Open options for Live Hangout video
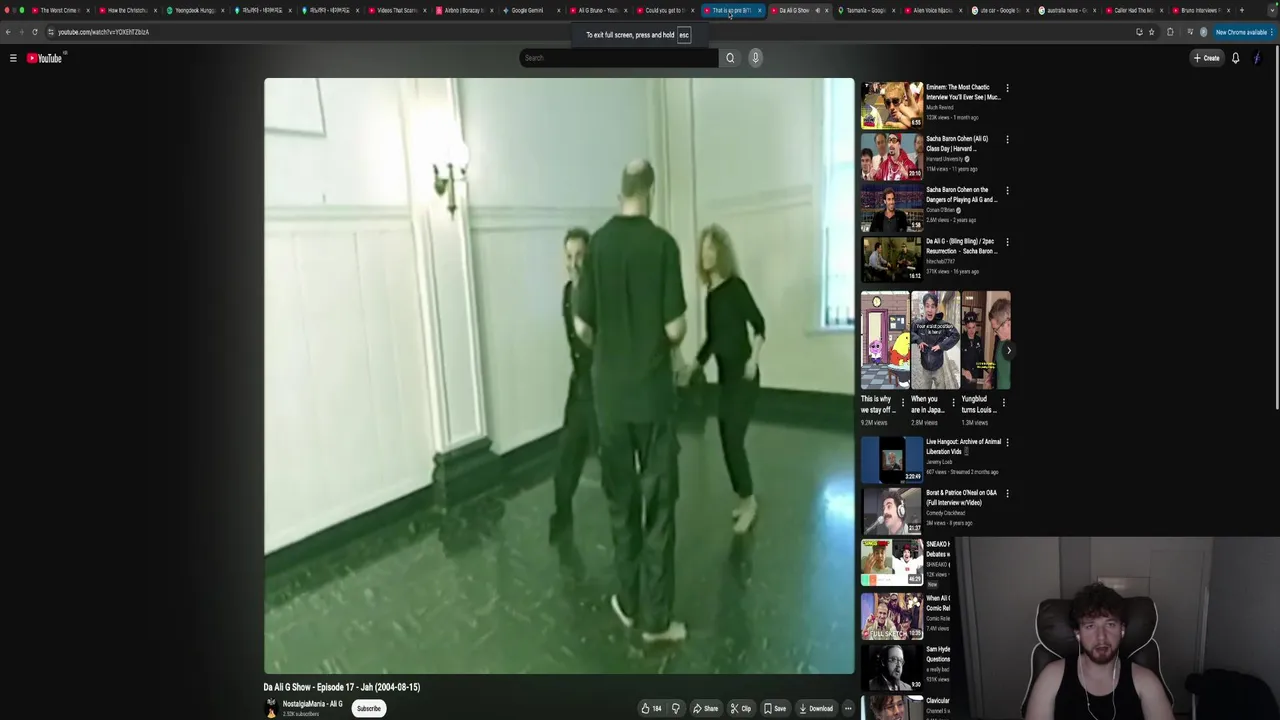 pos(1007,442)
